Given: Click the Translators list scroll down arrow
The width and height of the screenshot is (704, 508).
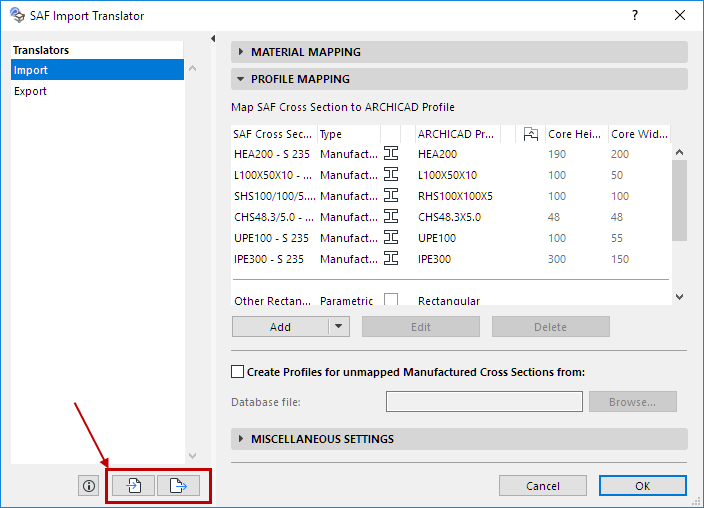Looking at the screenshot, I should click(193, 455).
